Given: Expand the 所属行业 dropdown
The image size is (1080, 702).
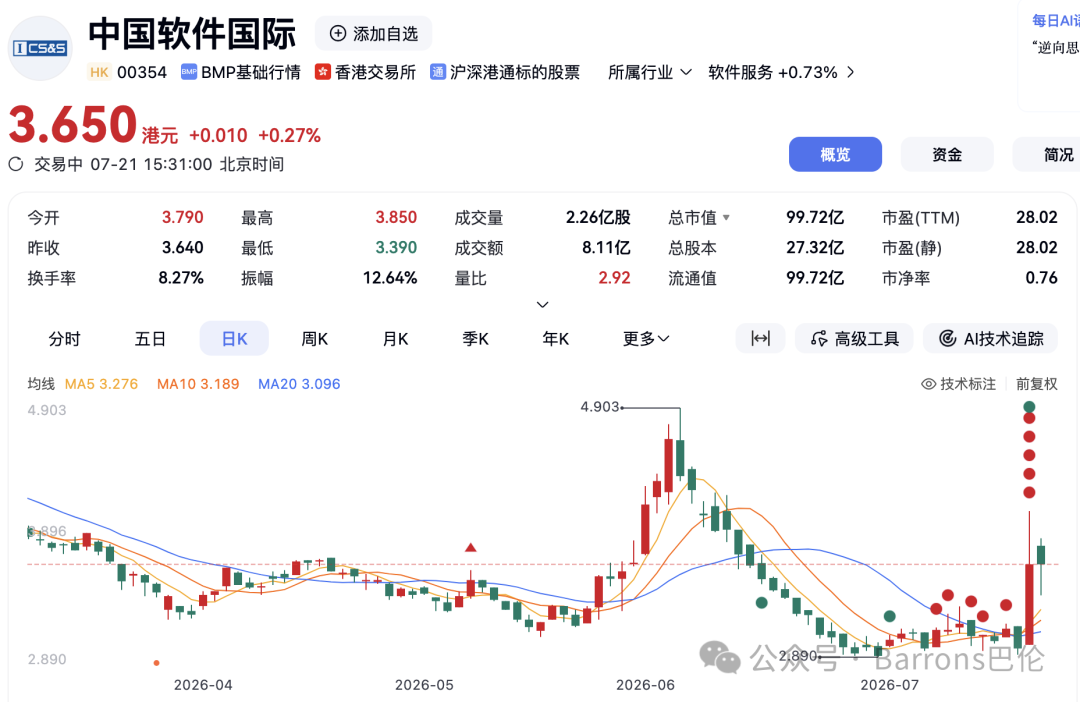Looking at the screenshot, I should tap(650, 72).
